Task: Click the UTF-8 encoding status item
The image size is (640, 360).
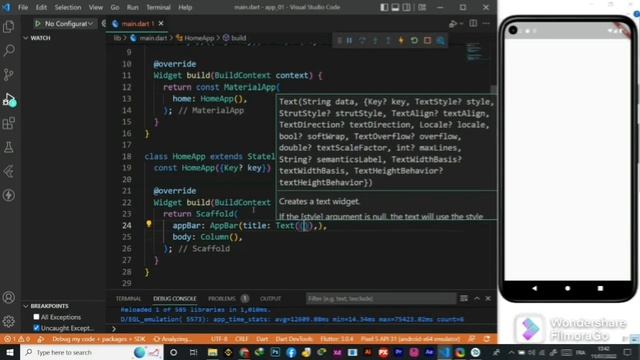Action: 219,339
